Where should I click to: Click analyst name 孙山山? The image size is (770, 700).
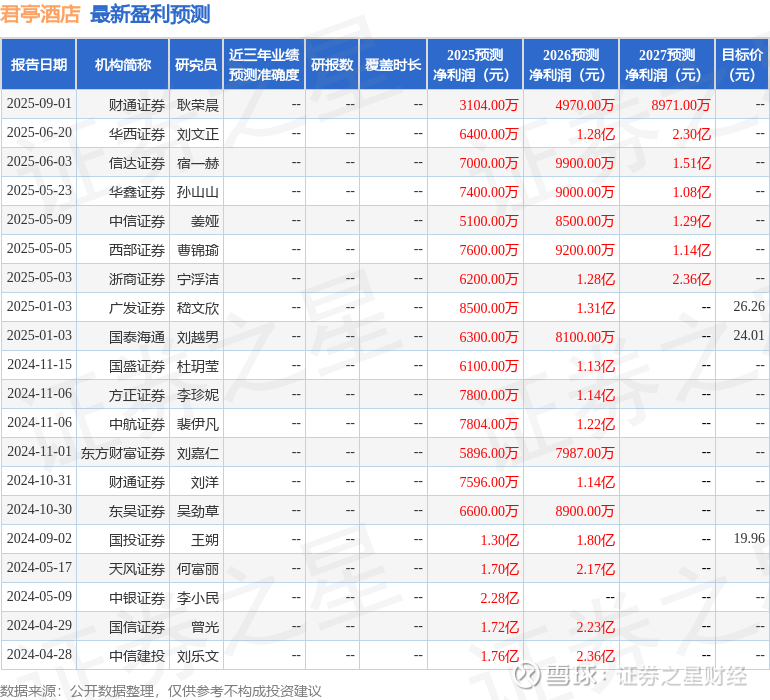(x=198, y=192)
